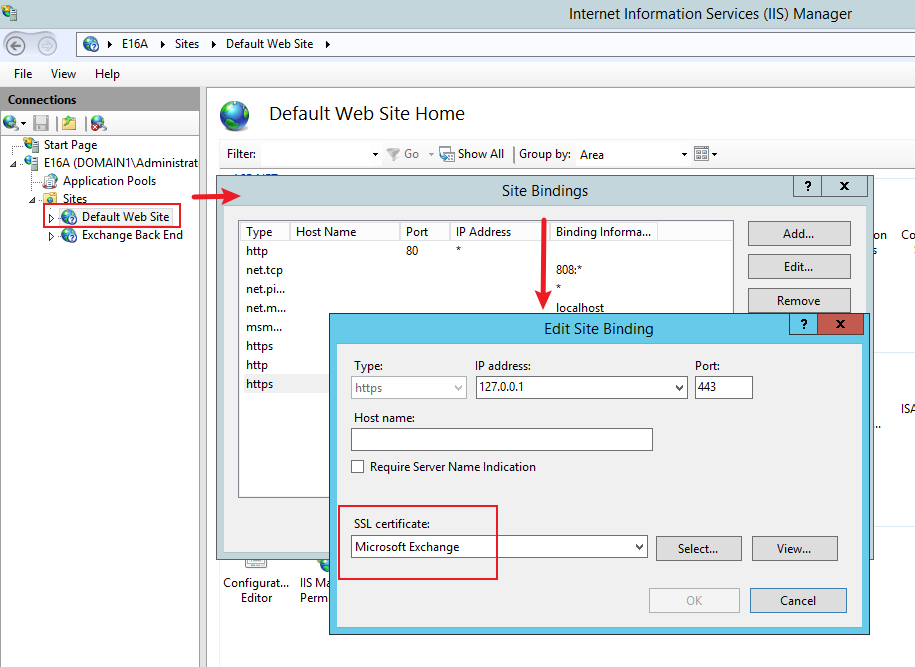The image size is (915, 667).
Task: Click the Up folder icon in Connections toolbar
Action: click(69, 123)
